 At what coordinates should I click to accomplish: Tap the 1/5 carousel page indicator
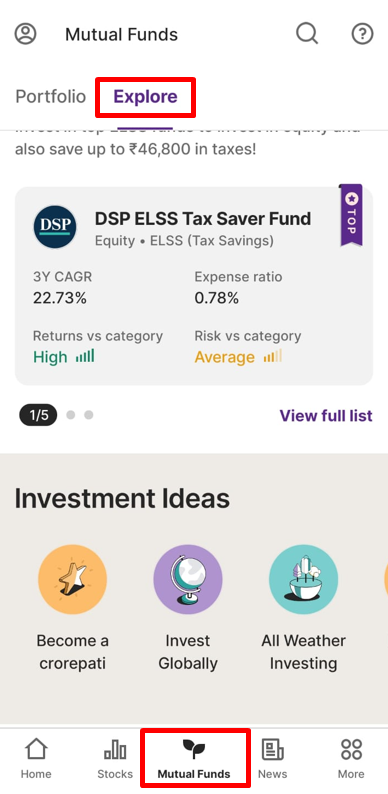tap(38, 416)
